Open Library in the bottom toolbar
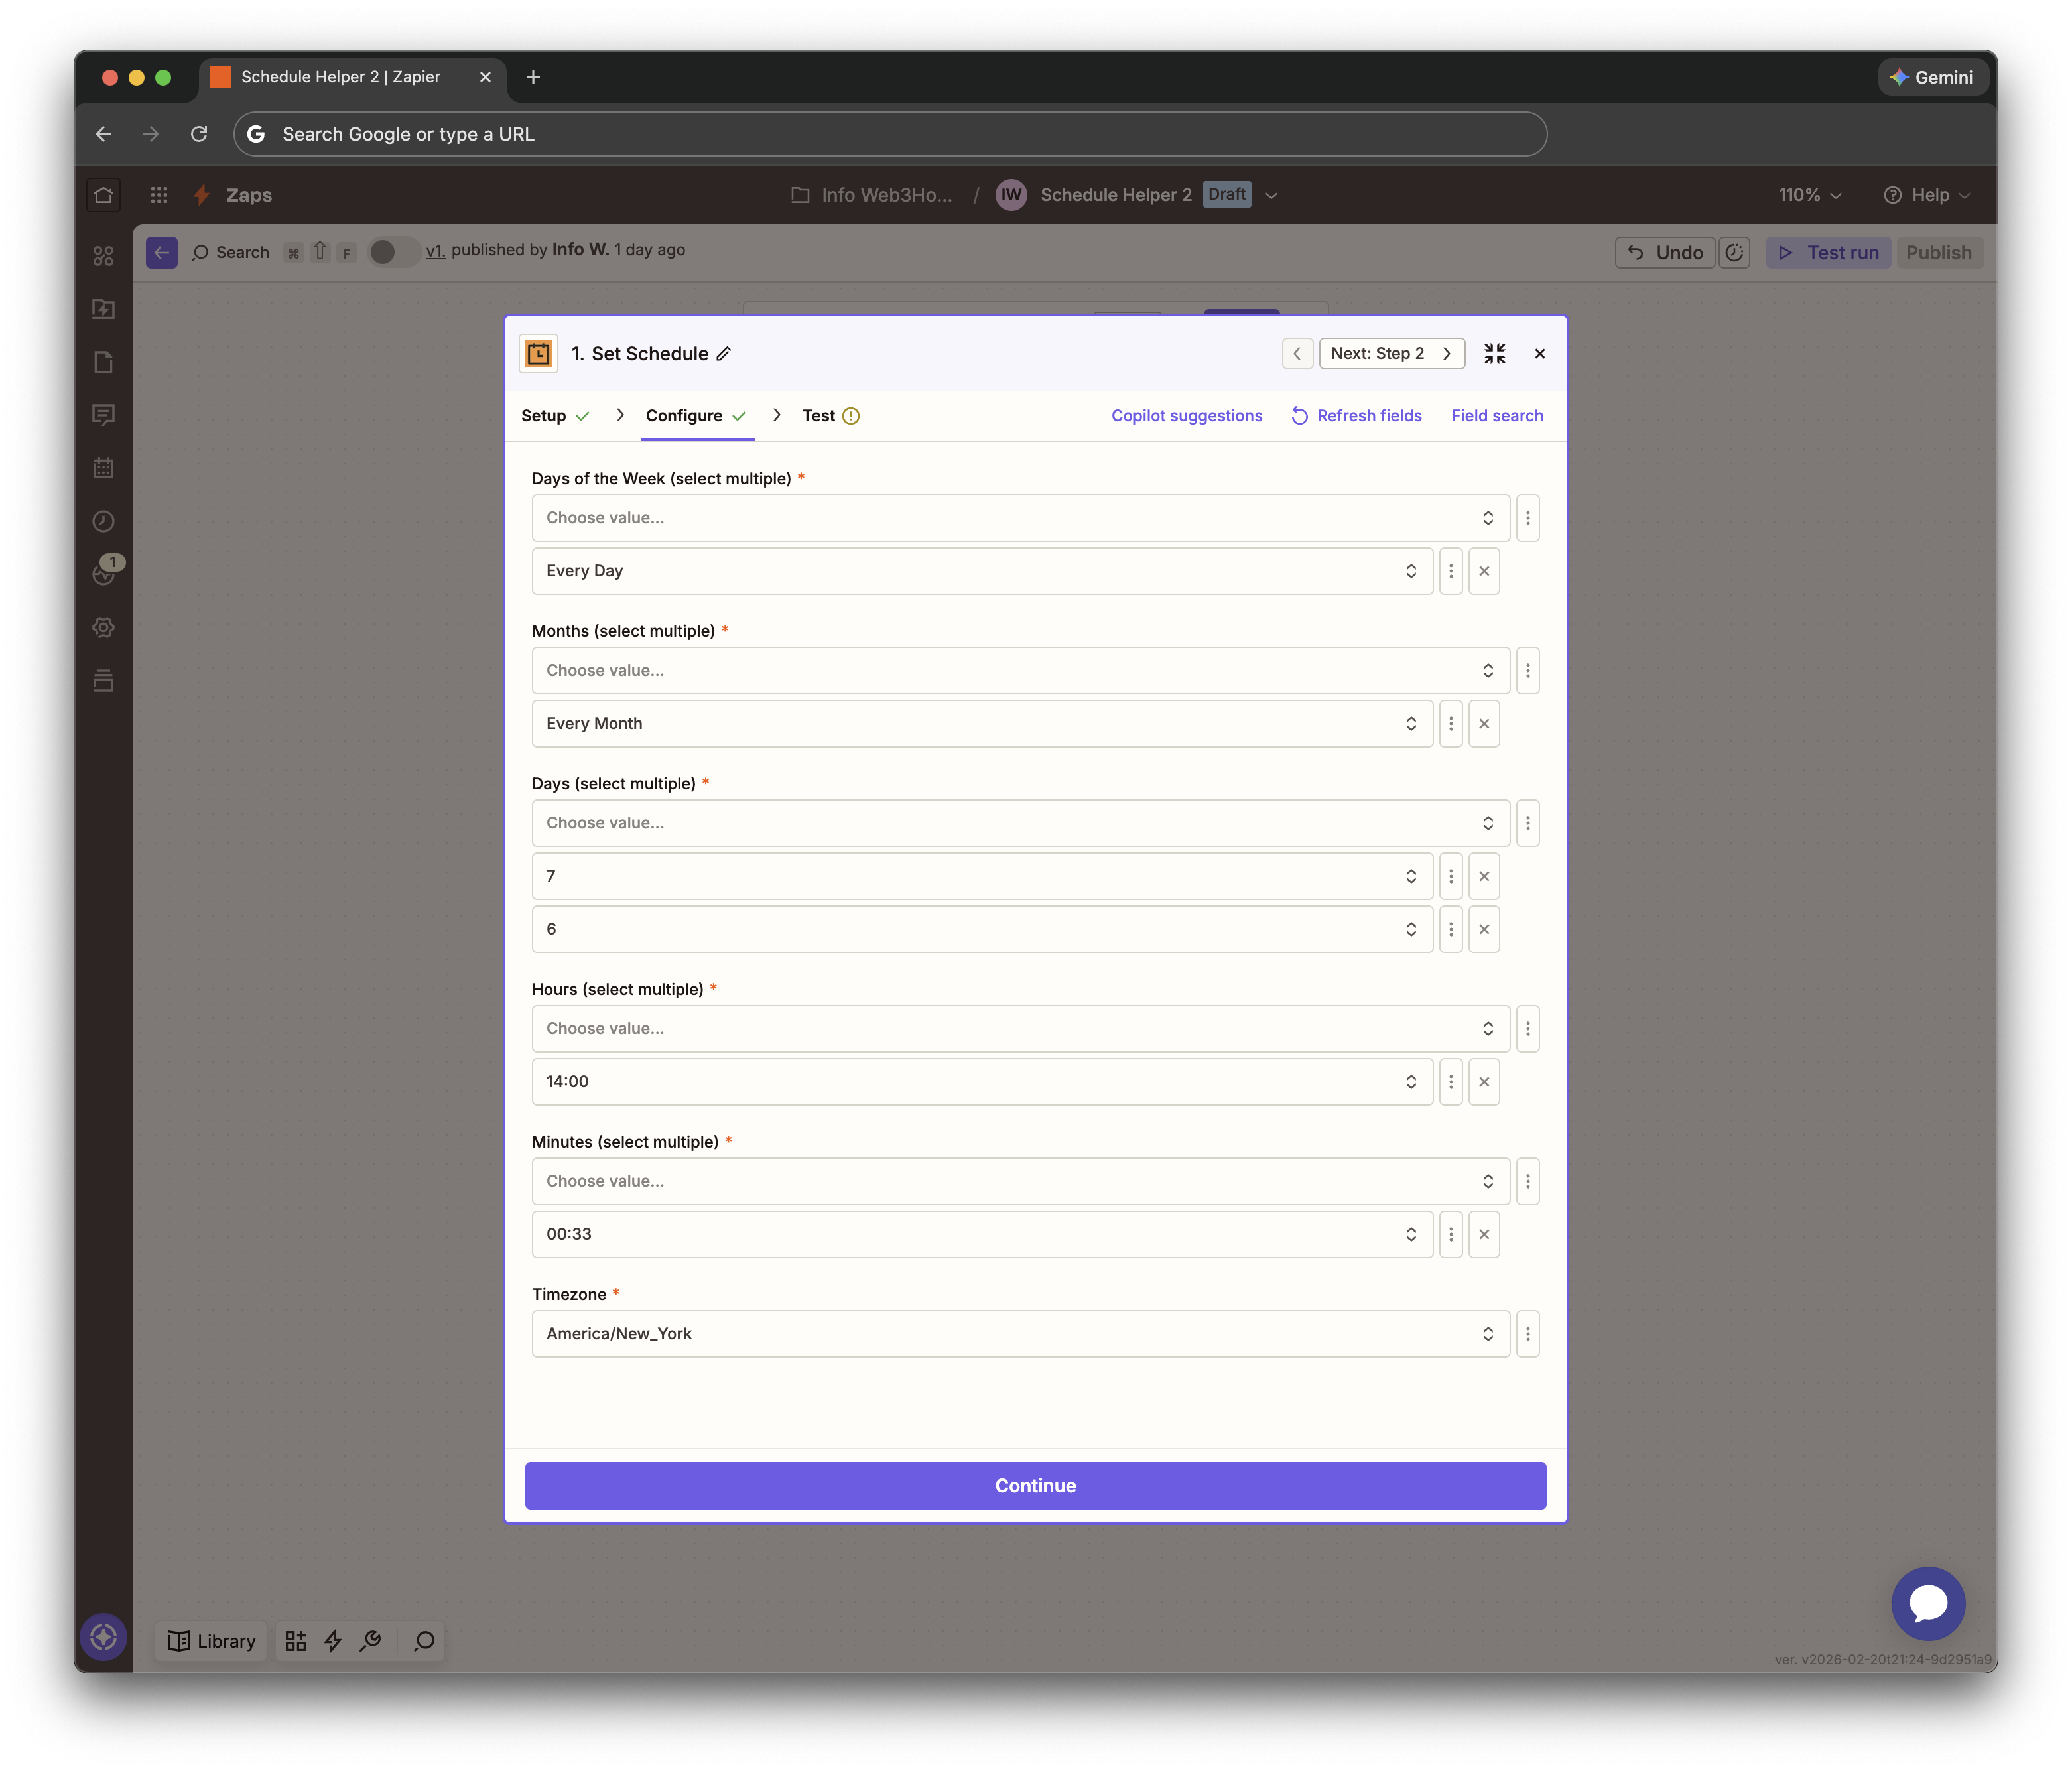Image resolution: width=2072 pixels, height=1771 pixels. click(212, 1641)
